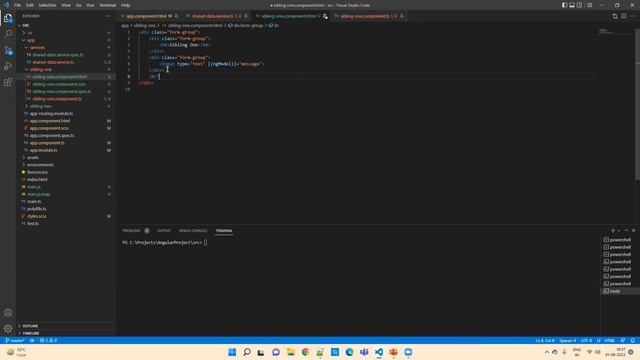Switch to the Debug Console panel tab

pos(193,231)
